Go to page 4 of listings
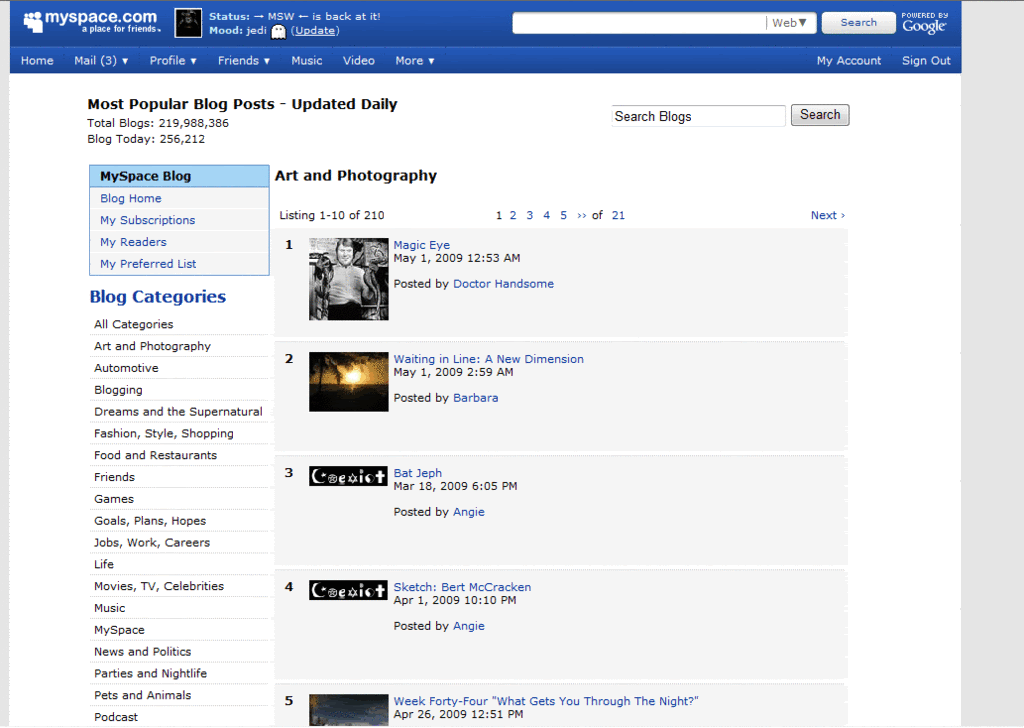 [547, 215]
